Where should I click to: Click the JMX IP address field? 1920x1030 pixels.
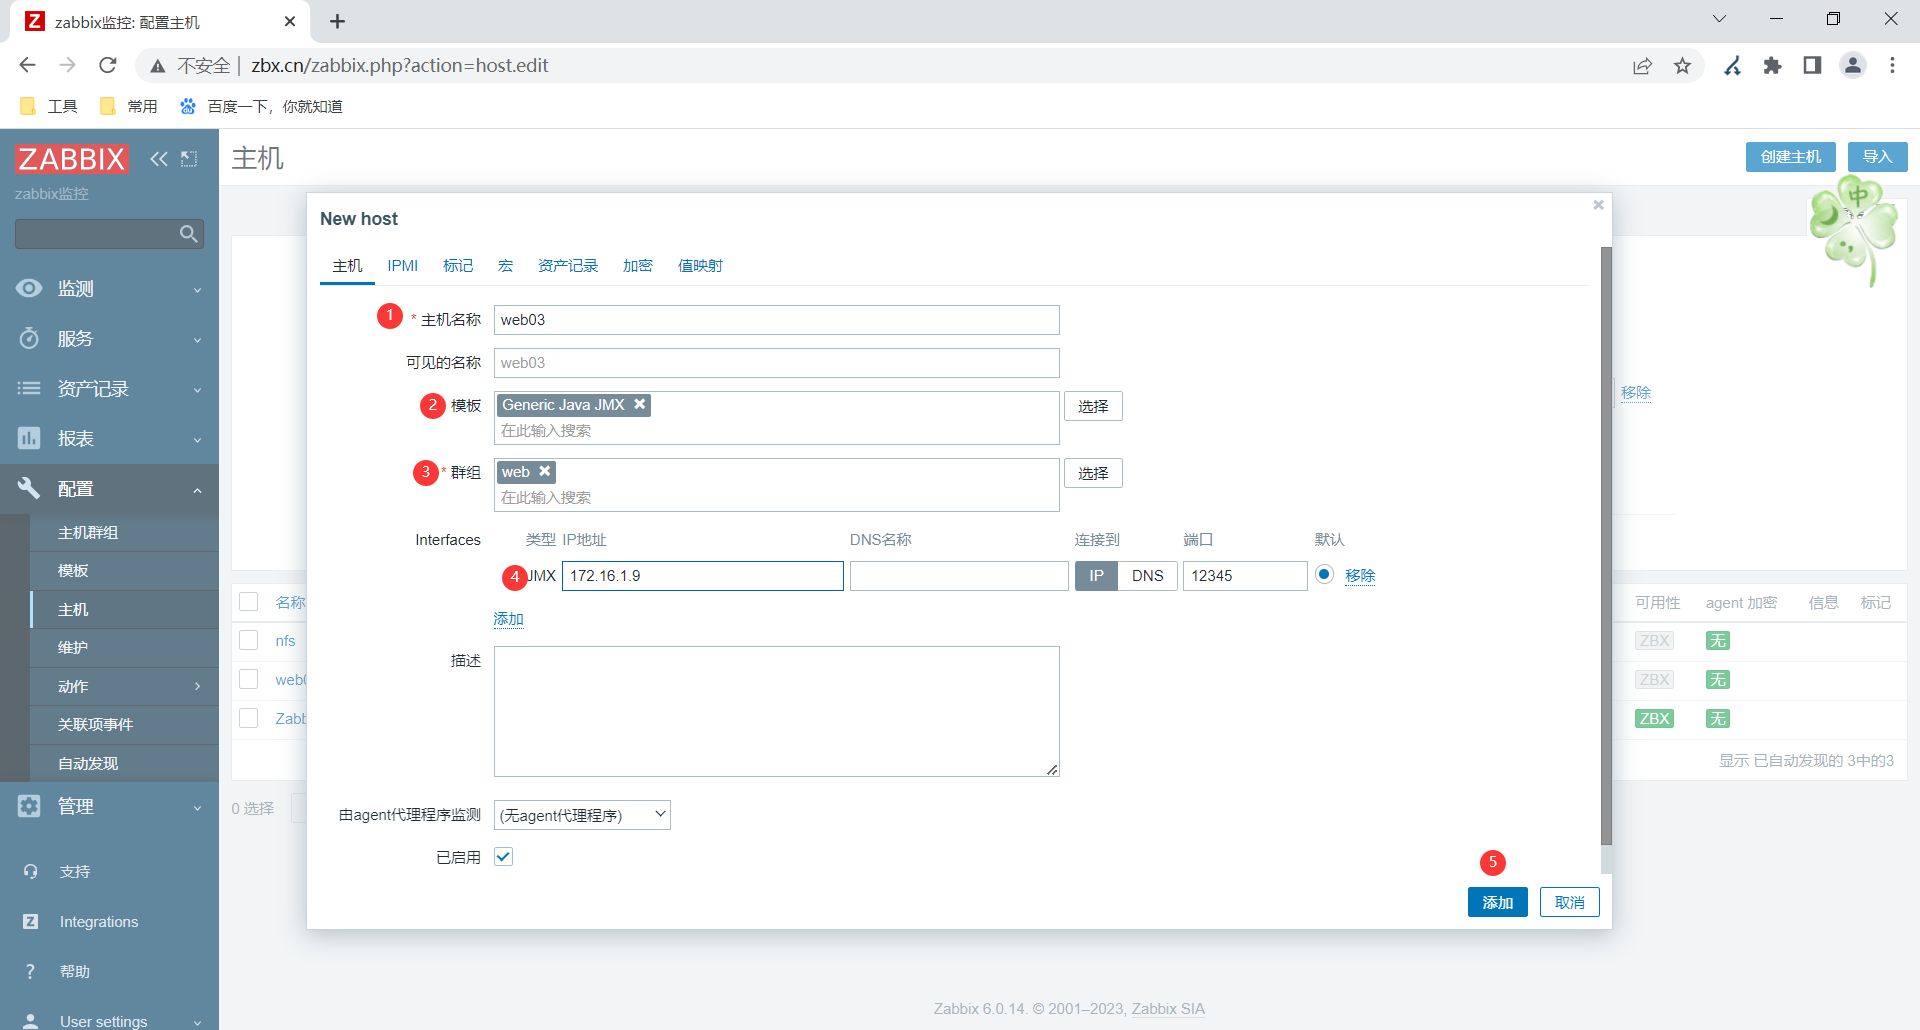click(702, 576)
